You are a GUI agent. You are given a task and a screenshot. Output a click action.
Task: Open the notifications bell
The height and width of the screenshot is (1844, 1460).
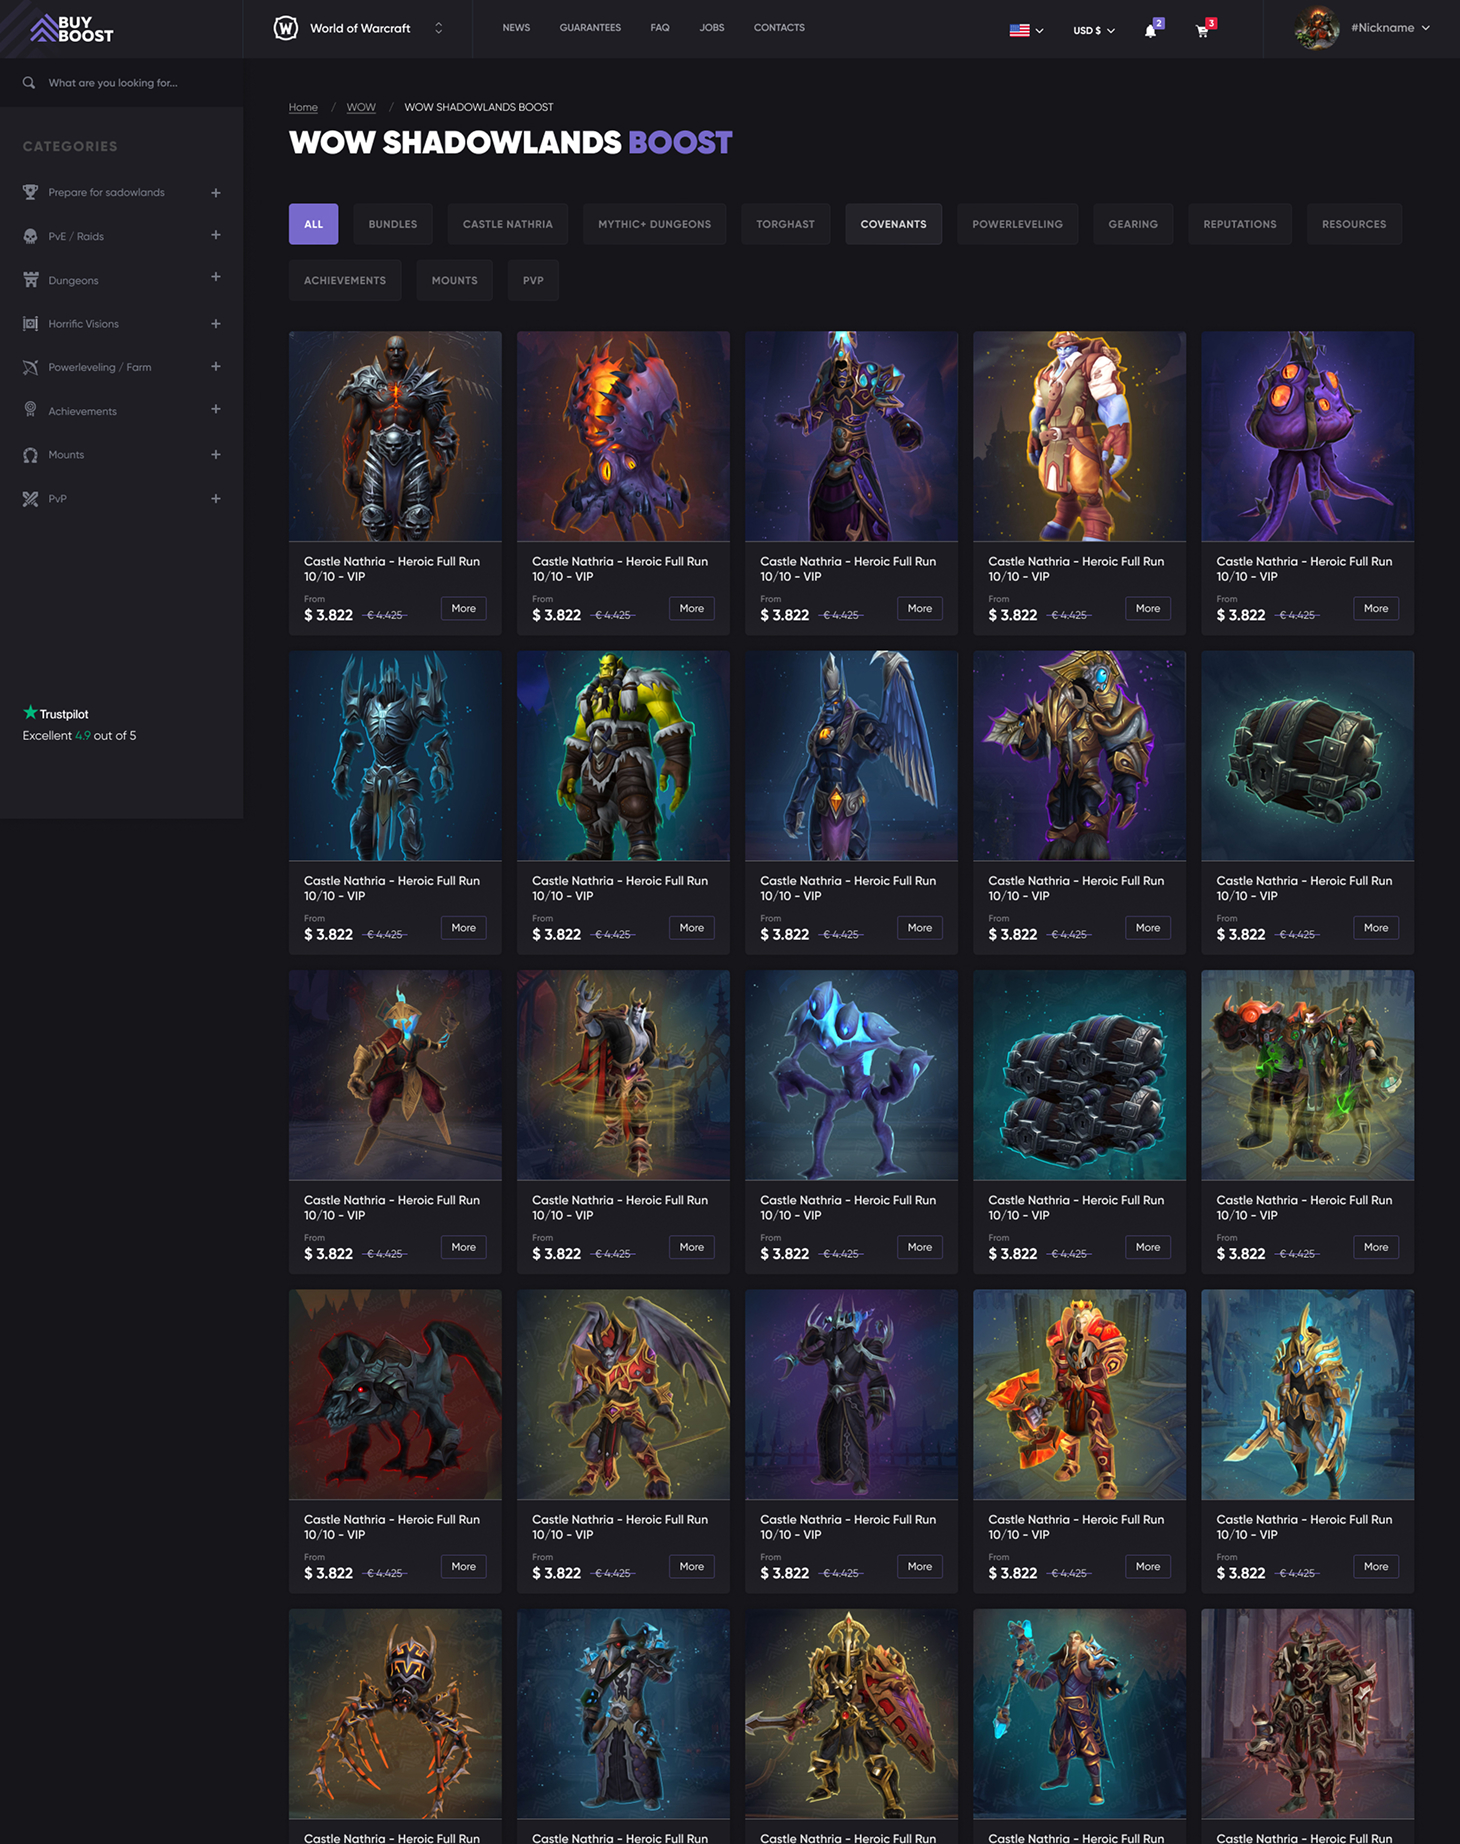[1151, 30]
